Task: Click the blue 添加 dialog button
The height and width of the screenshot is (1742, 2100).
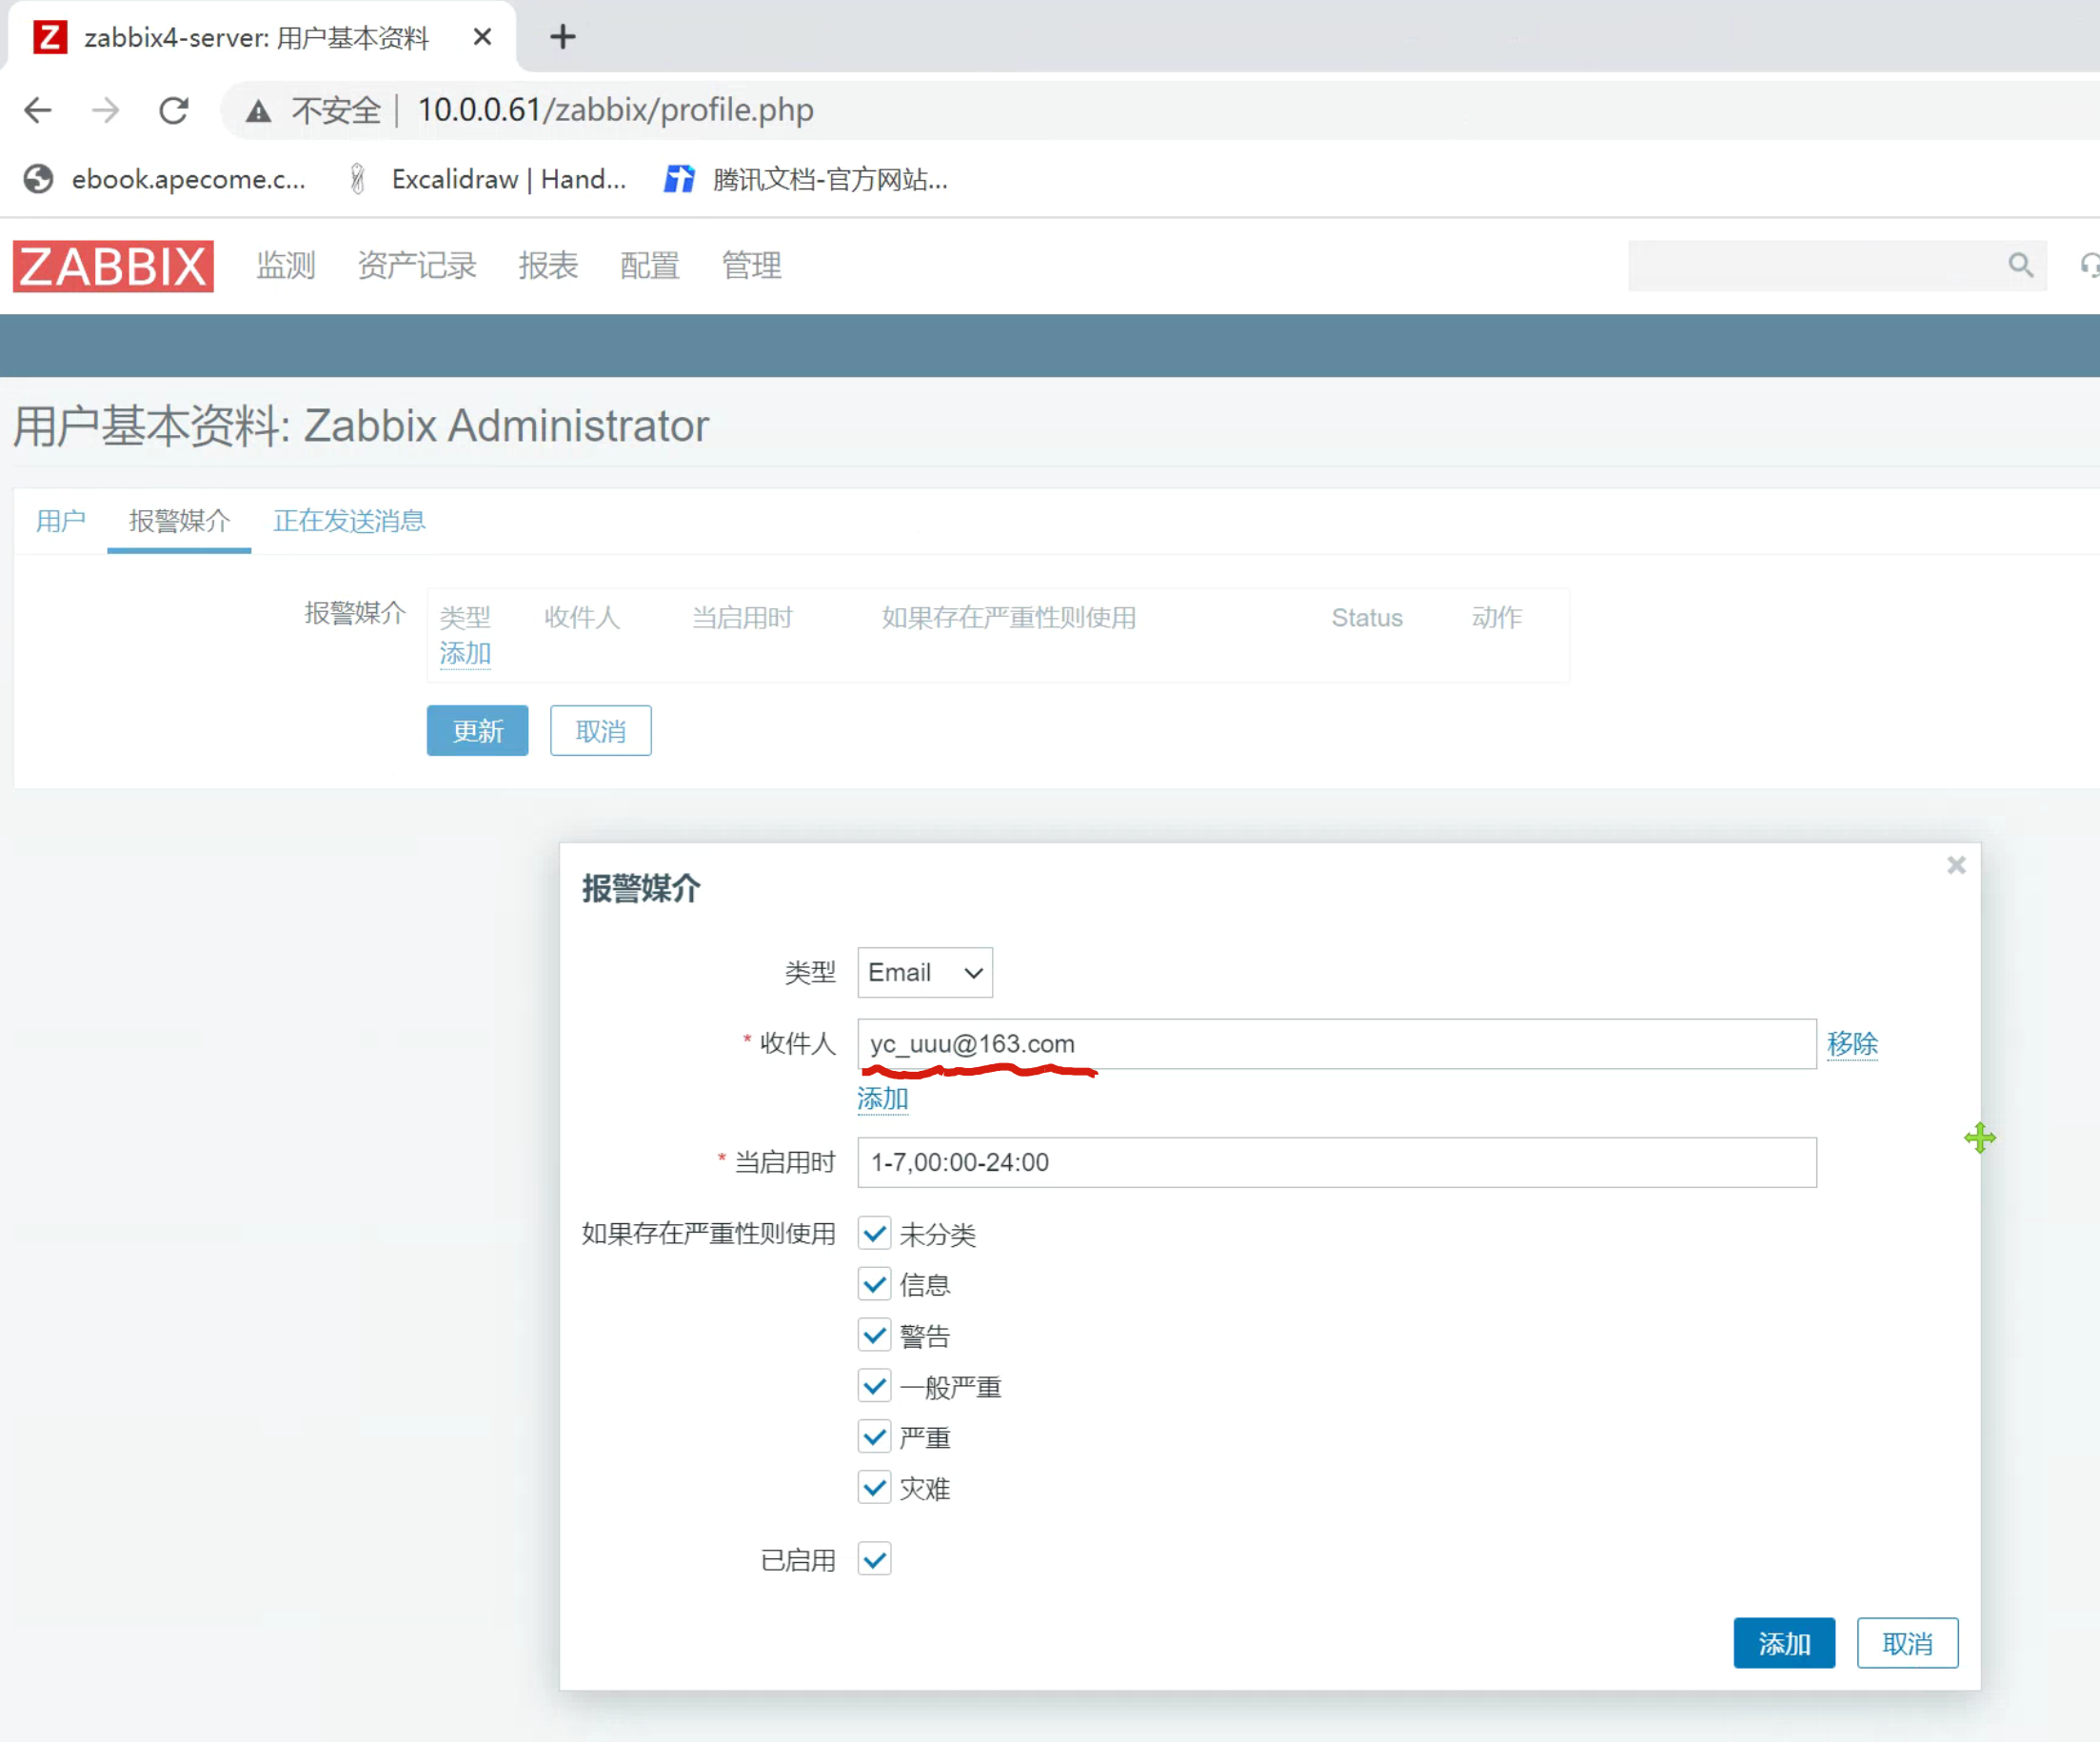Action: (1783, 1643)
